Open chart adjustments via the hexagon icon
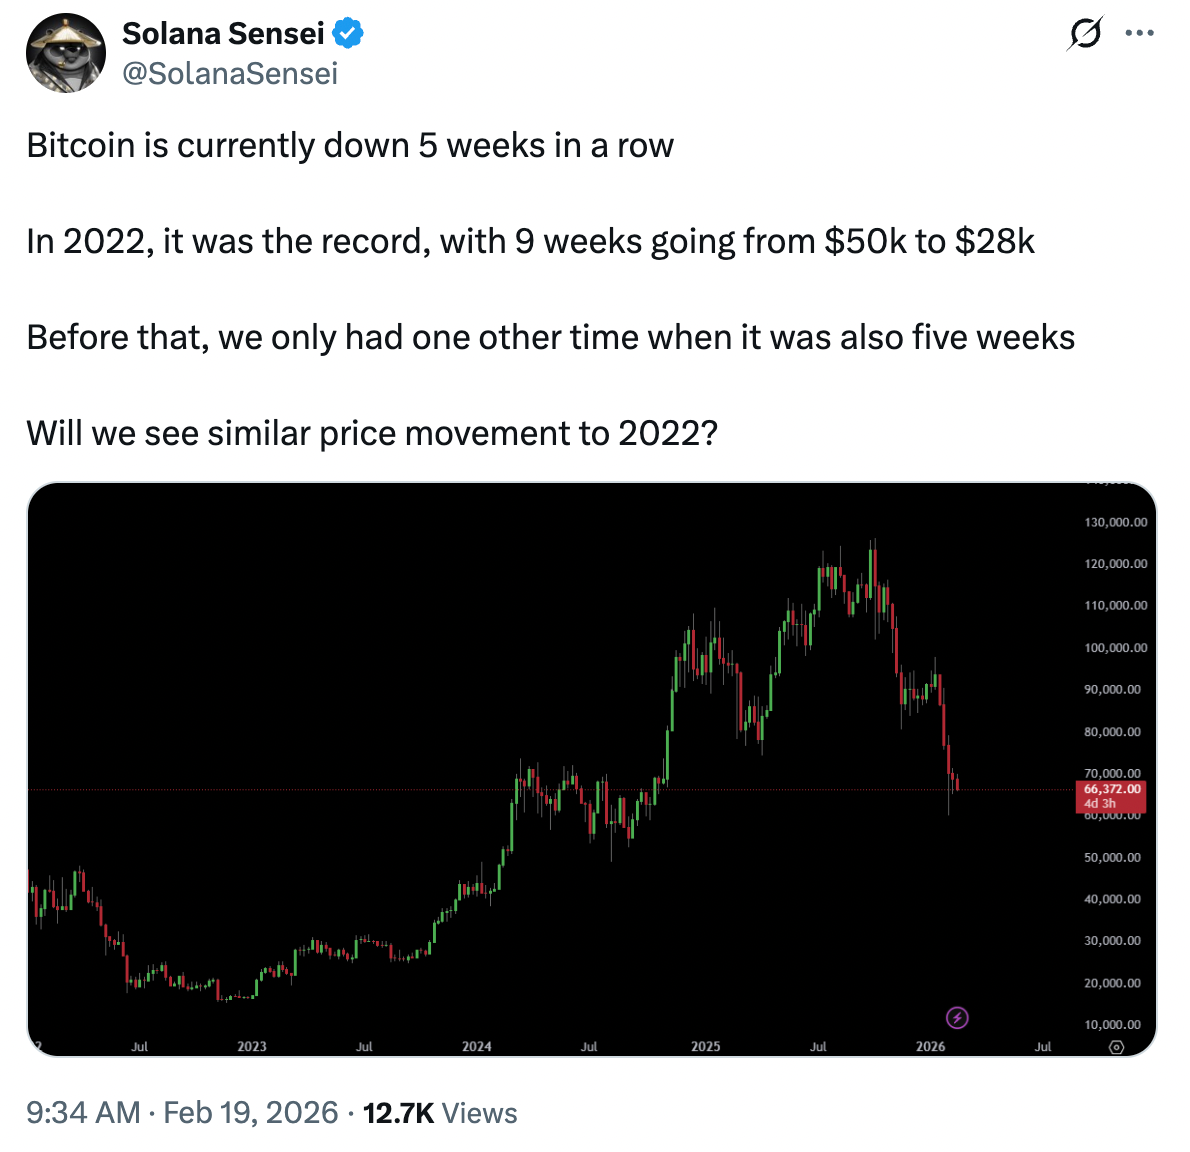1190x1152 pixels. (x=1117, y=1045)
